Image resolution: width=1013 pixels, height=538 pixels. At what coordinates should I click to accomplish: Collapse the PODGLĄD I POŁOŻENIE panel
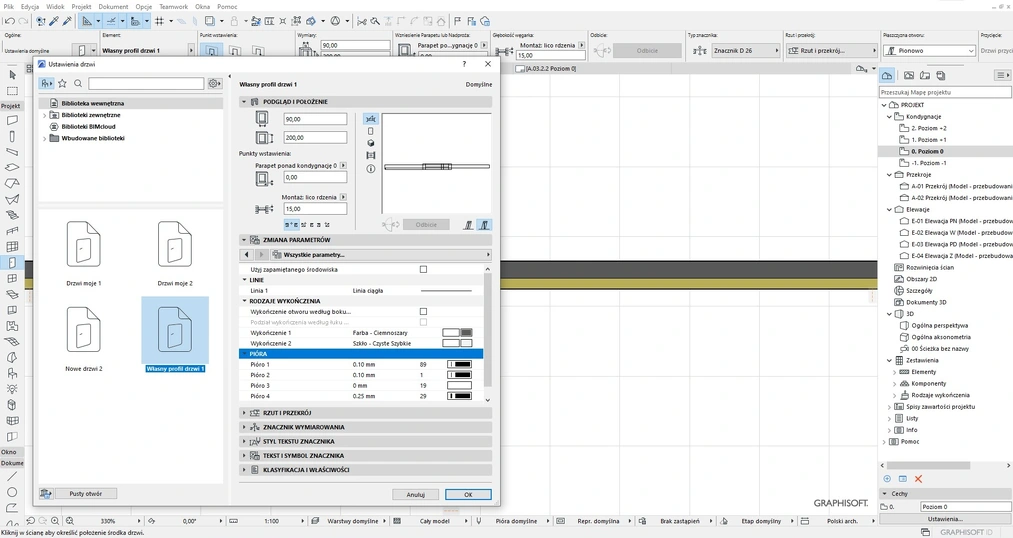(x=244, y=102)
